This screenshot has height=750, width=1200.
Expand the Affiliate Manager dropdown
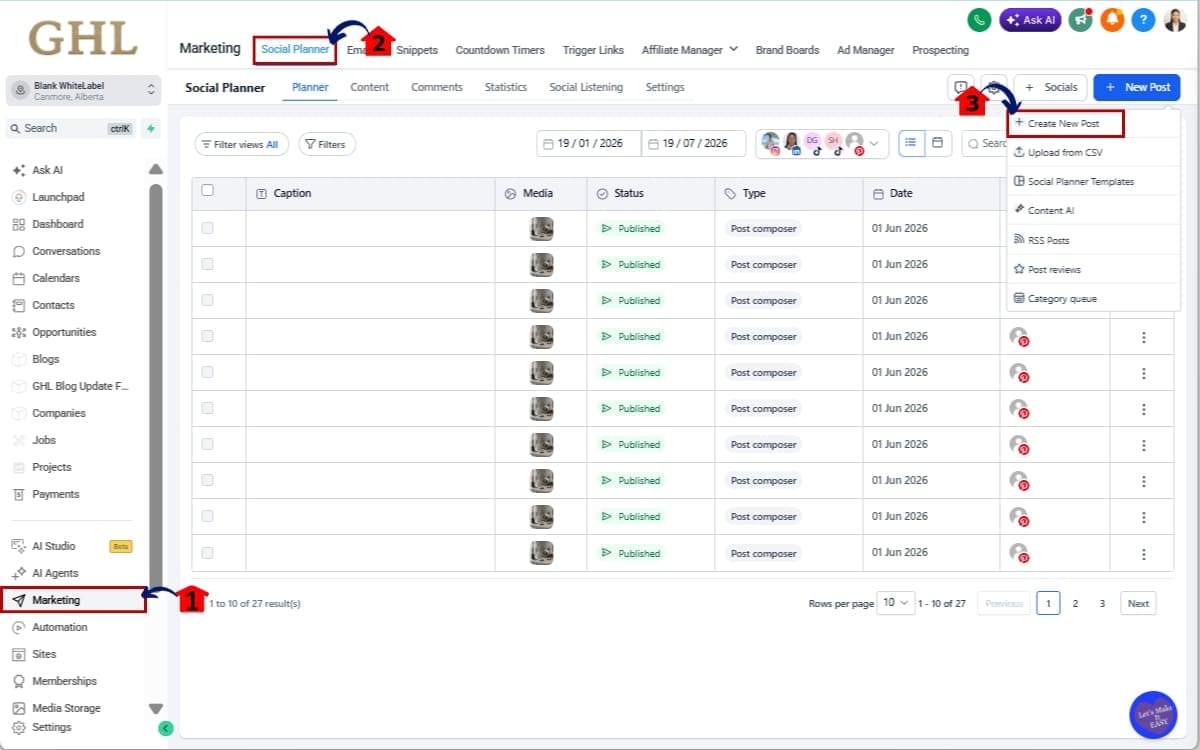[x=689, y=49]
